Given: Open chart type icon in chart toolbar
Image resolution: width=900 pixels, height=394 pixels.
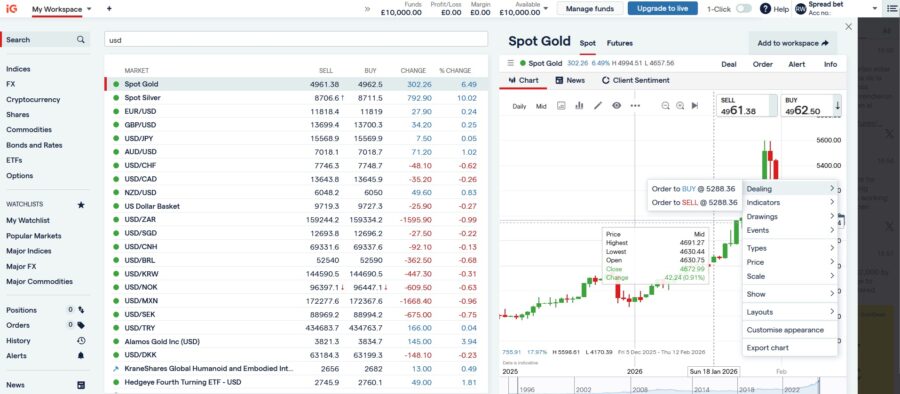Looking at the screenshot, I should pos(561,106).
